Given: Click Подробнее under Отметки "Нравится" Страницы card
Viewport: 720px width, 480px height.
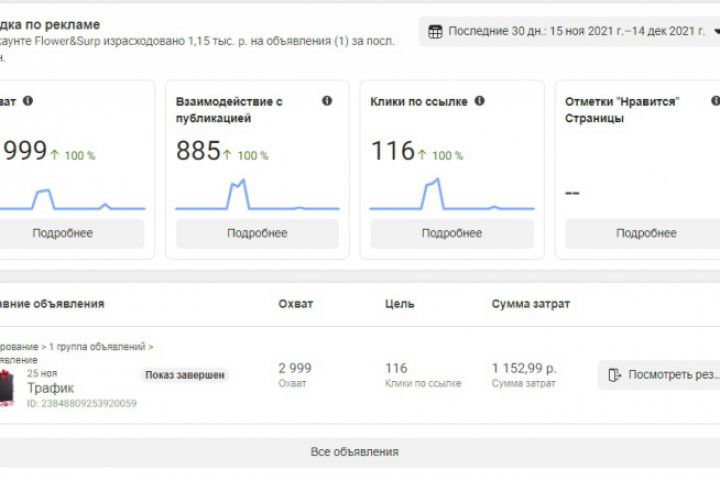Looking at the screenshot, I should tap(643, 233).
